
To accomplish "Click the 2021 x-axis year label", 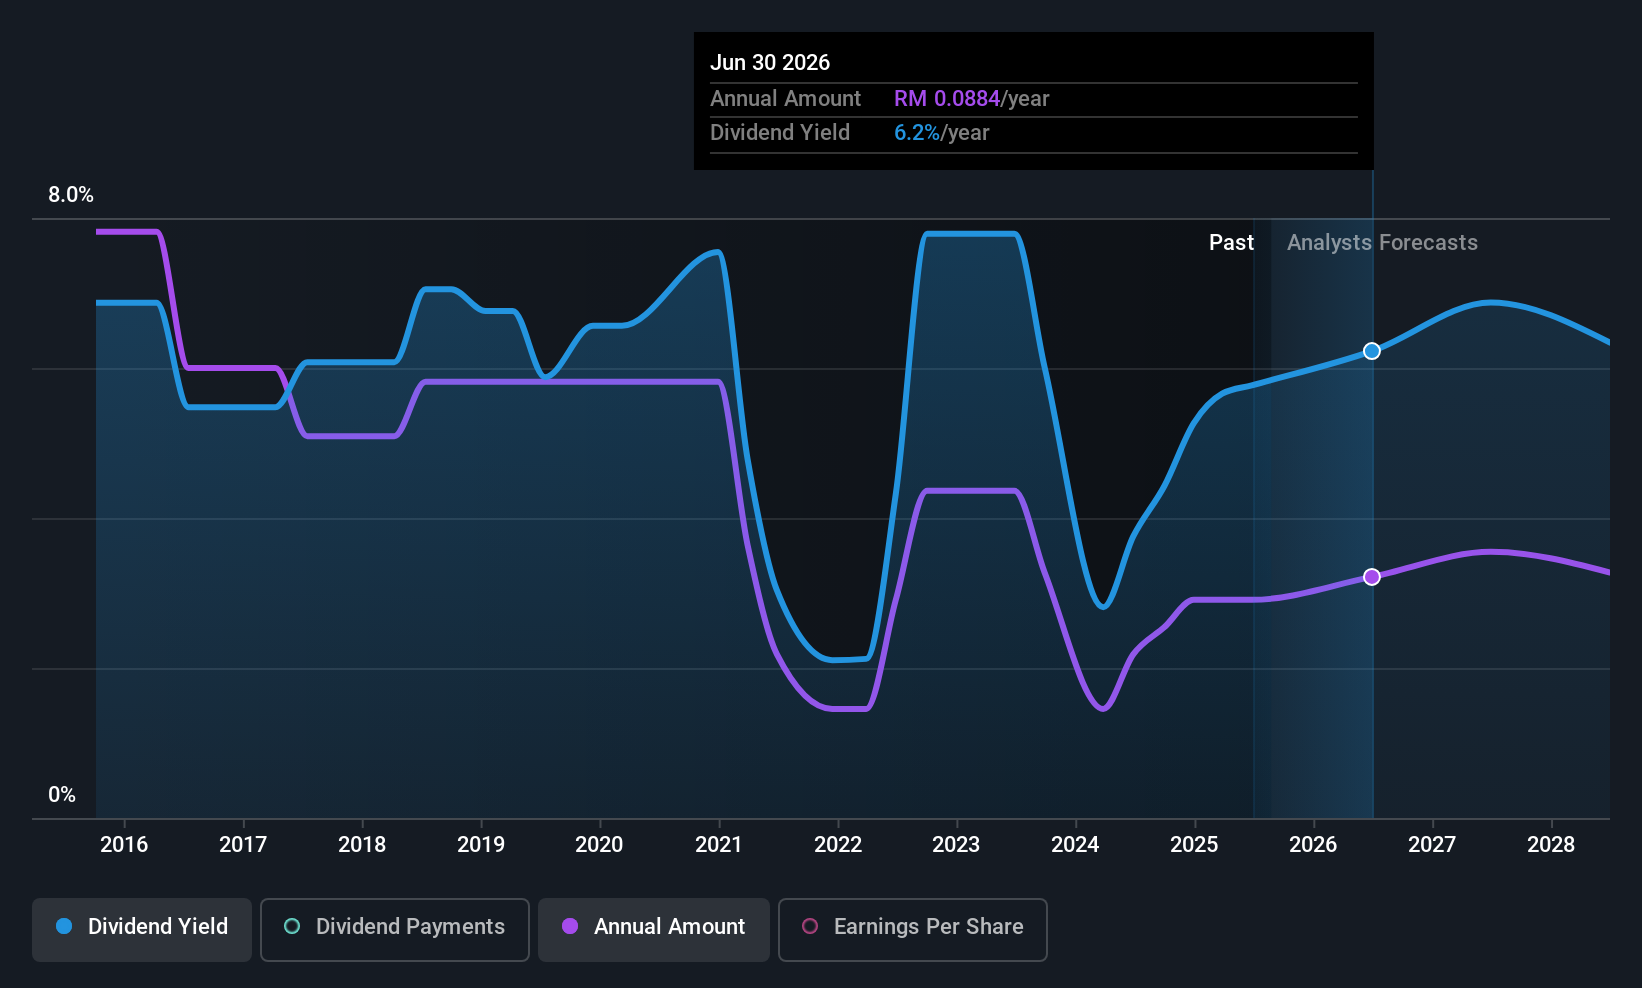I will pos(719,844).
